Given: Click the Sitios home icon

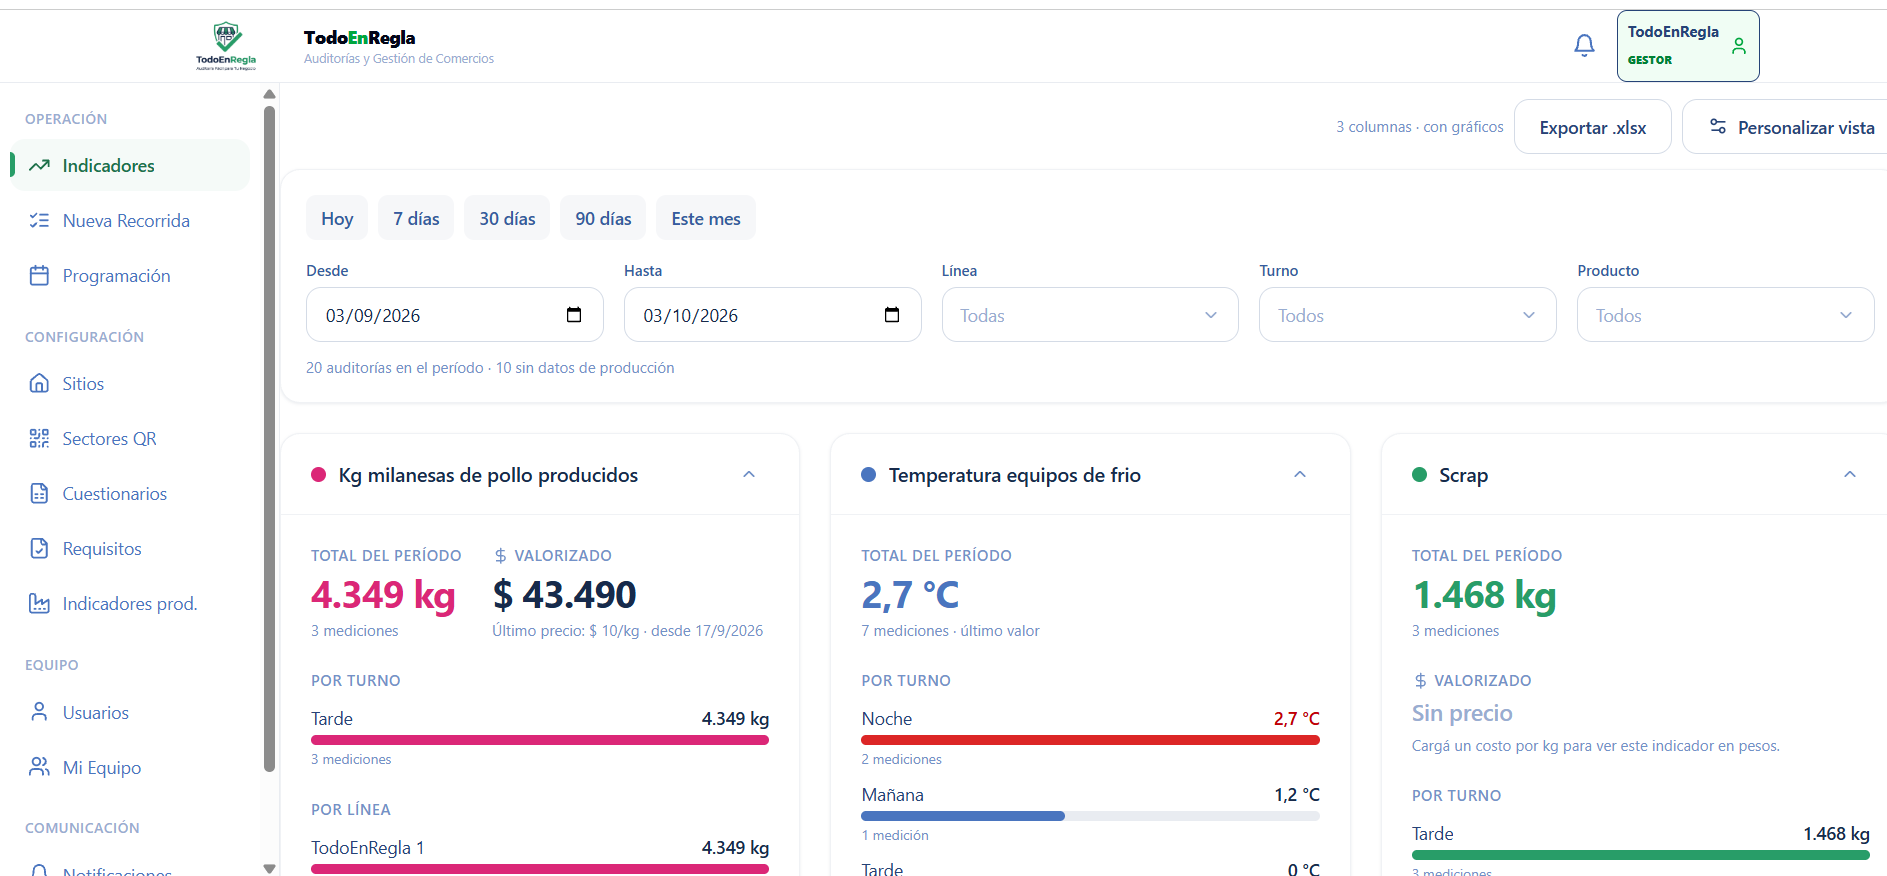Looking at the screenshot, I should pos(39,383).
